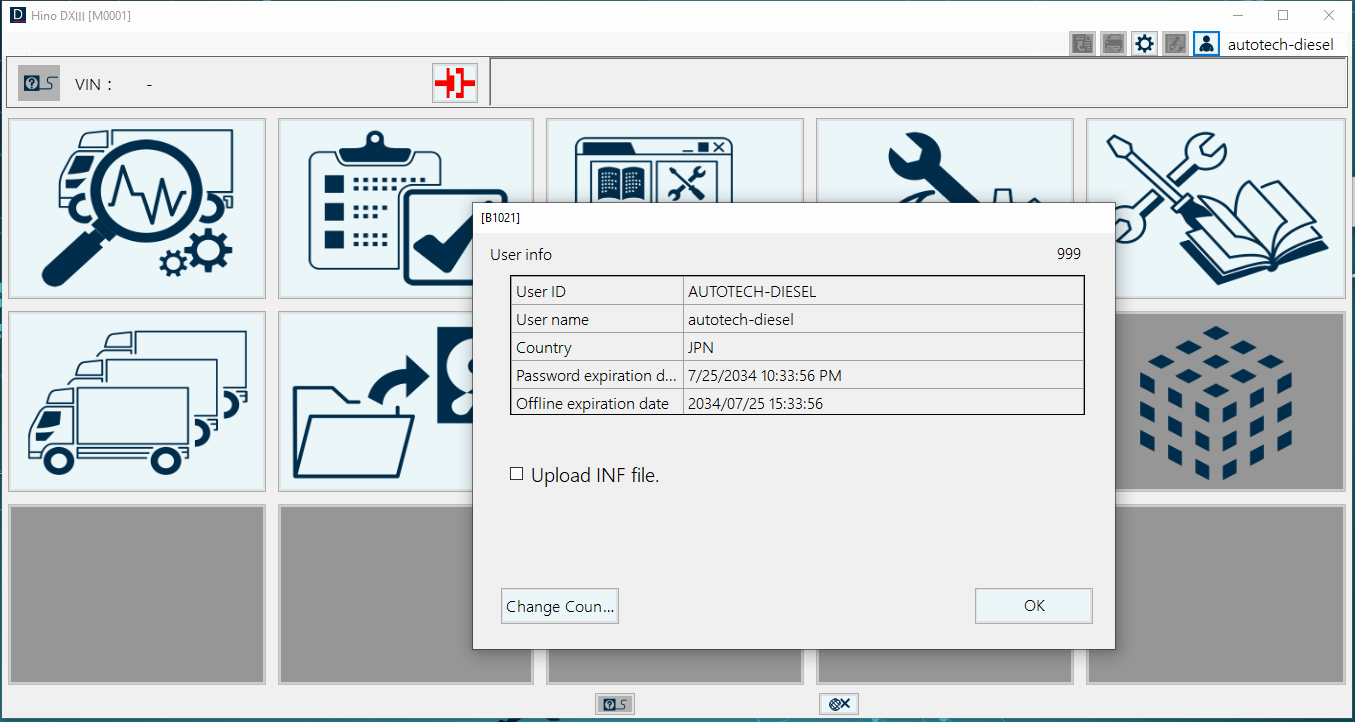Open settings via the gear icon

coord(1144,43)
